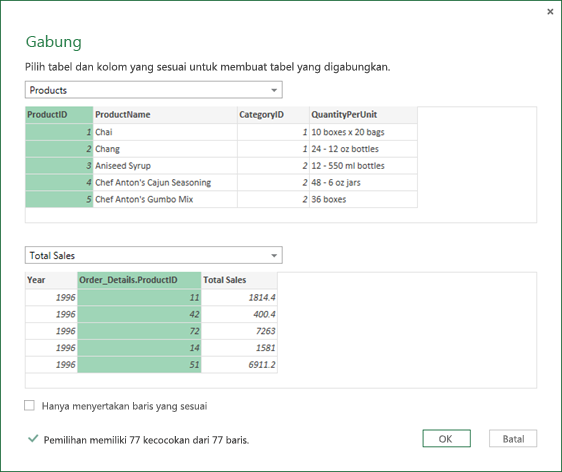Select the ProductID column header

click(59, 115)
